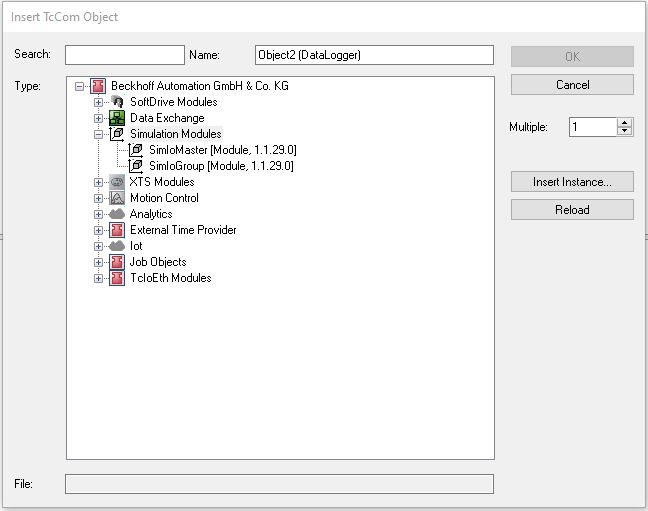Select the Iot label

pos(136,246)
